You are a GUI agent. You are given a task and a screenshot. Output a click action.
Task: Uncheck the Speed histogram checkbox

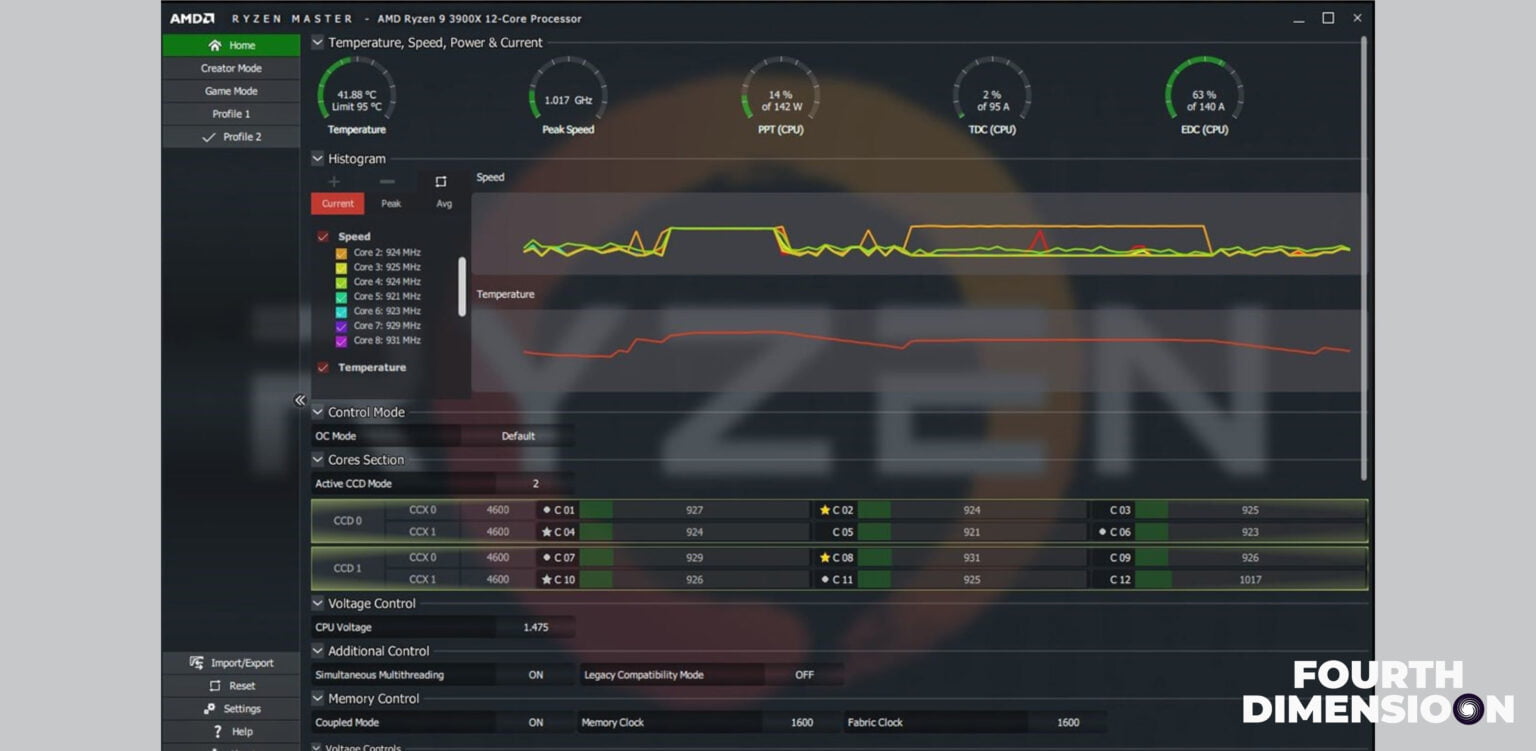(x=323, y=237)
